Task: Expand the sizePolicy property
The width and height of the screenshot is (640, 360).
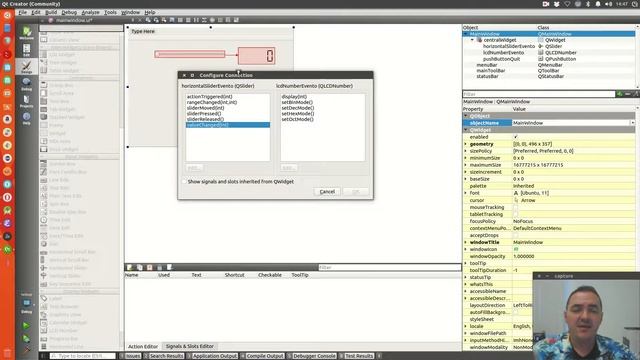Action: [x=466, y=151]
